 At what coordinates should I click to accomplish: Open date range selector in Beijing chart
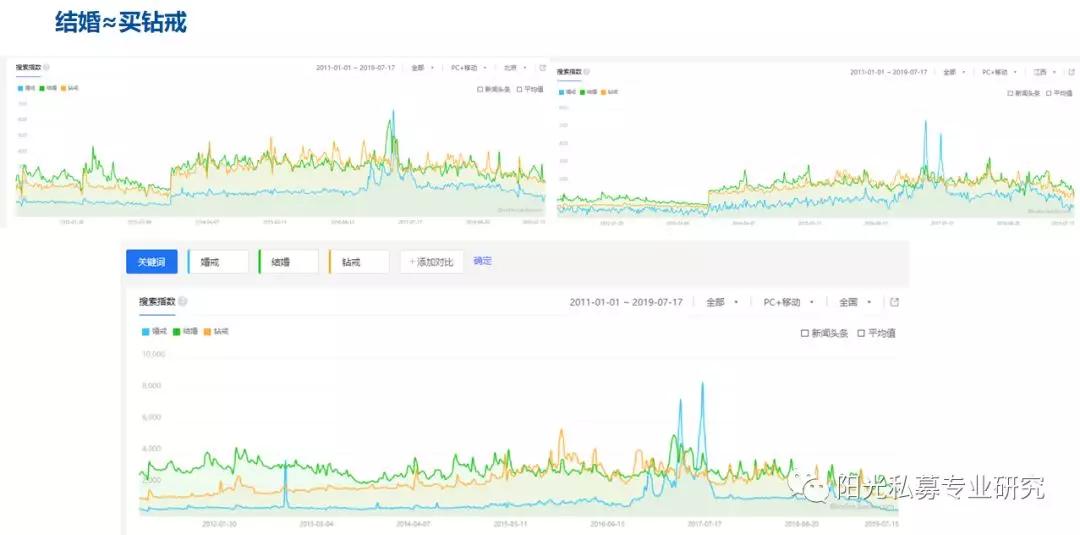point(355,67)
